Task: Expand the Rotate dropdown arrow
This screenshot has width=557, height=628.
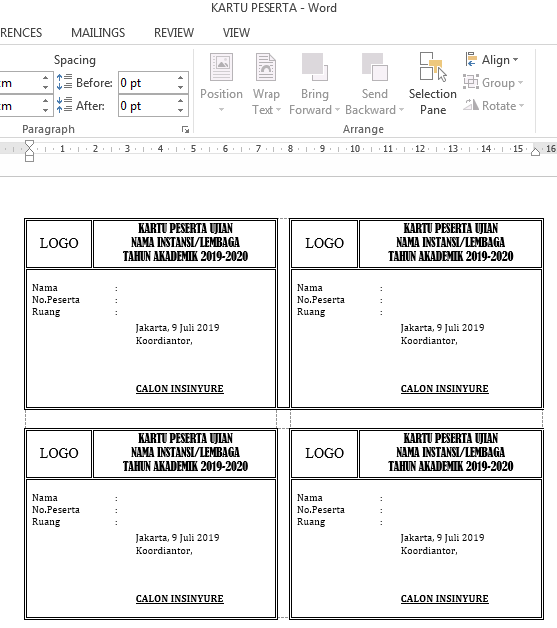Action: 521,106
